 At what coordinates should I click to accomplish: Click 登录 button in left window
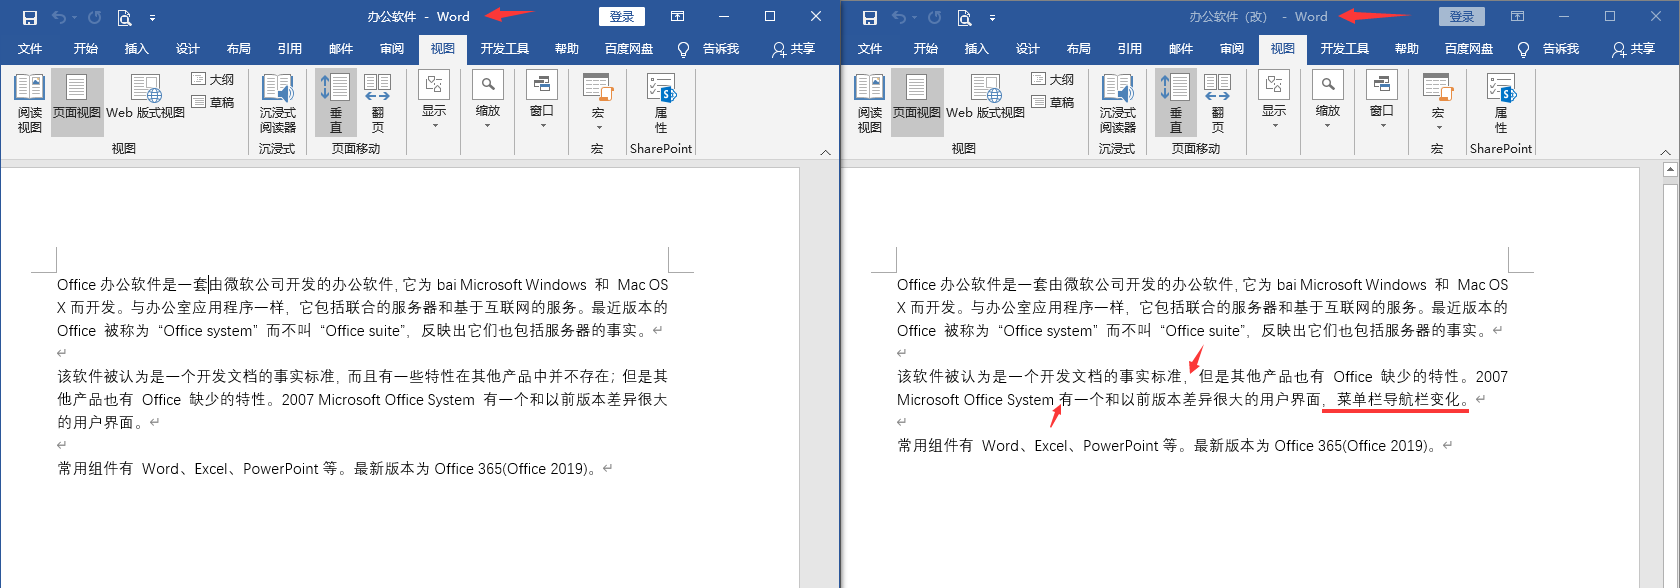click(622, 16)
